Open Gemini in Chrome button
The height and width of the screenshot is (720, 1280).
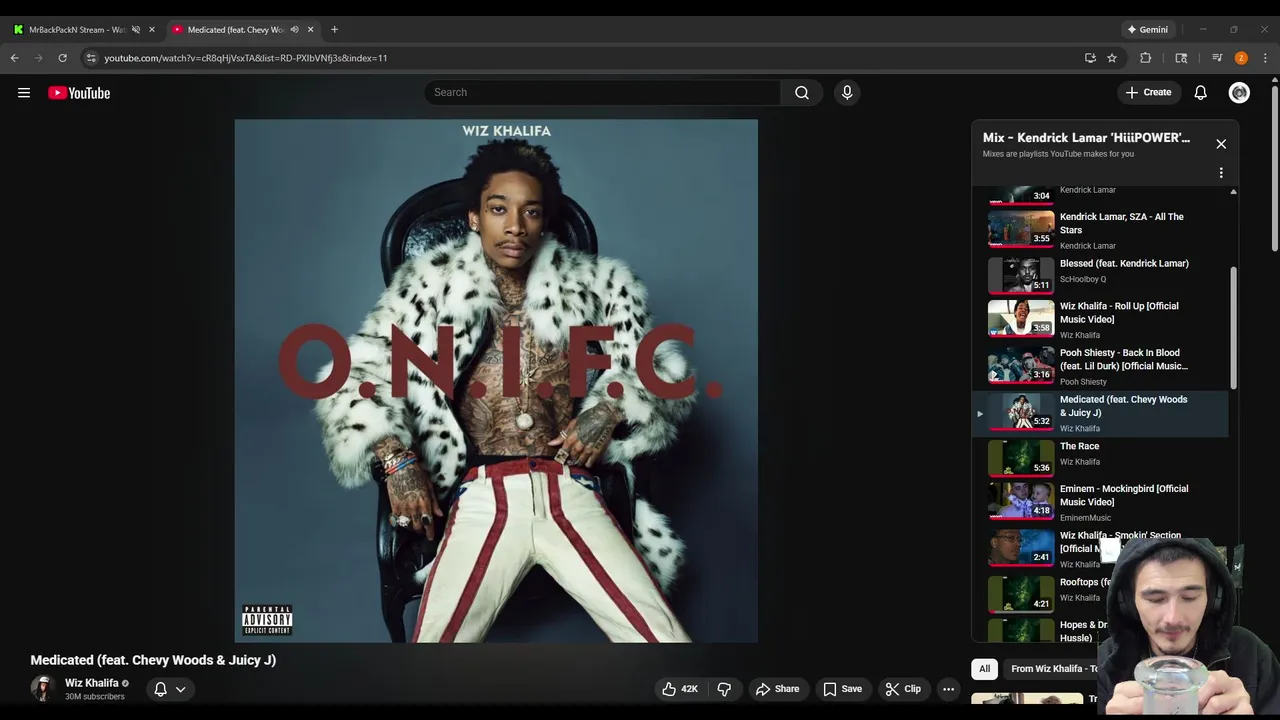tap(1148, 29)
